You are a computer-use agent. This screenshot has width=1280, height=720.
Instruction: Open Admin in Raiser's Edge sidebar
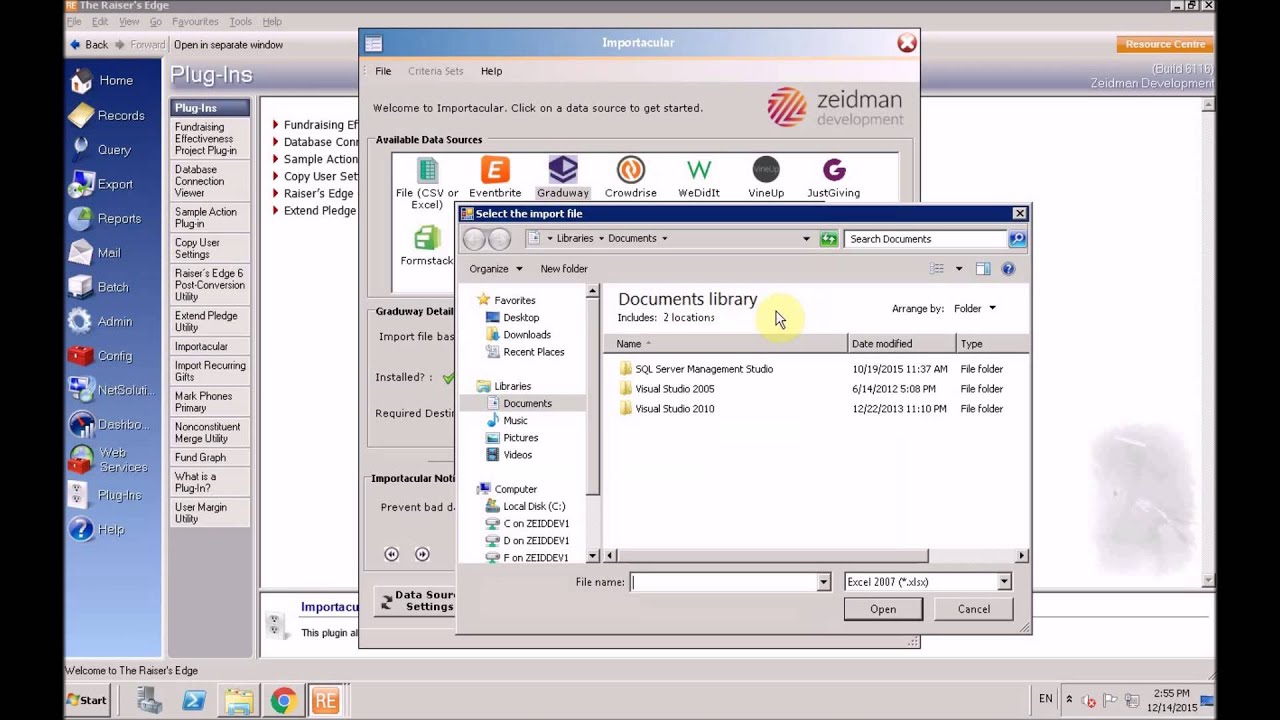[x=101, y=321]
